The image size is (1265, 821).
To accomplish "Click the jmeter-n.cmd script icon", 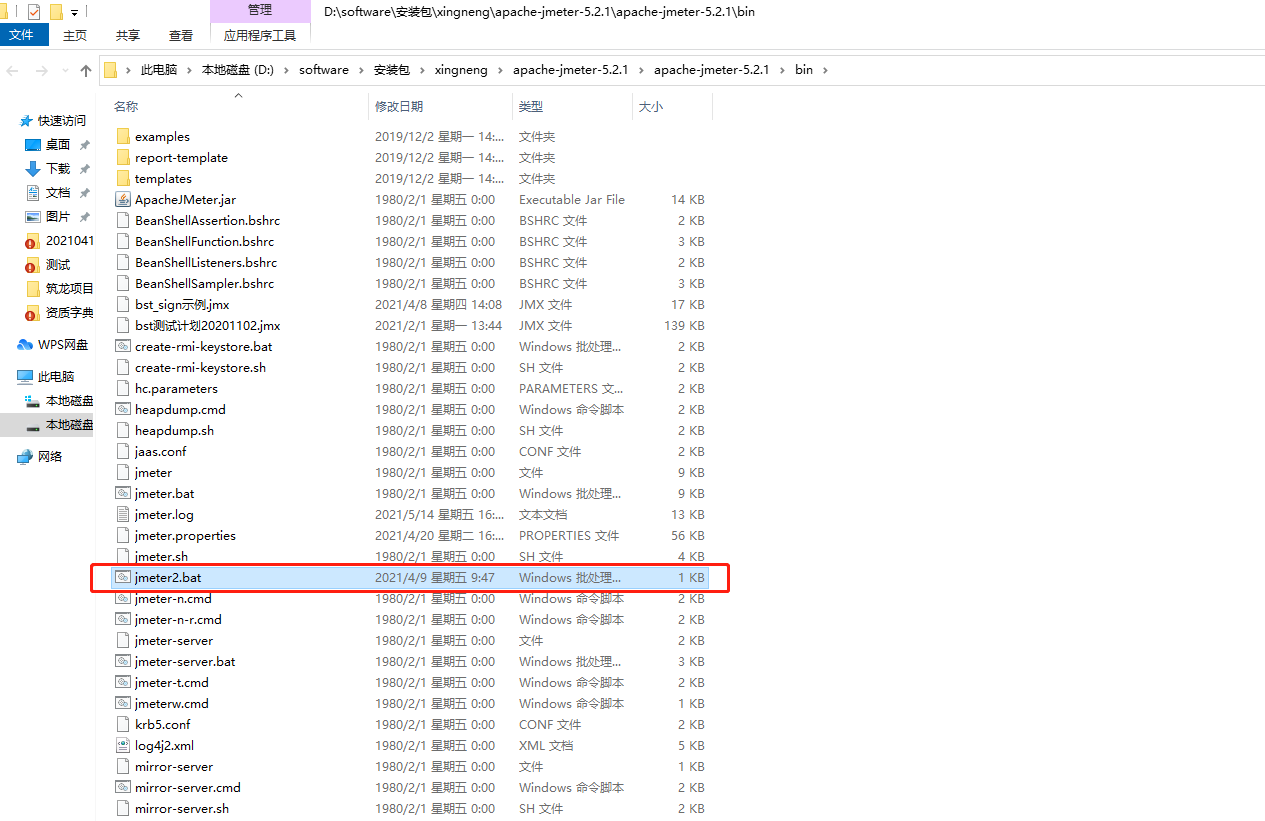I will click(124, 598).
